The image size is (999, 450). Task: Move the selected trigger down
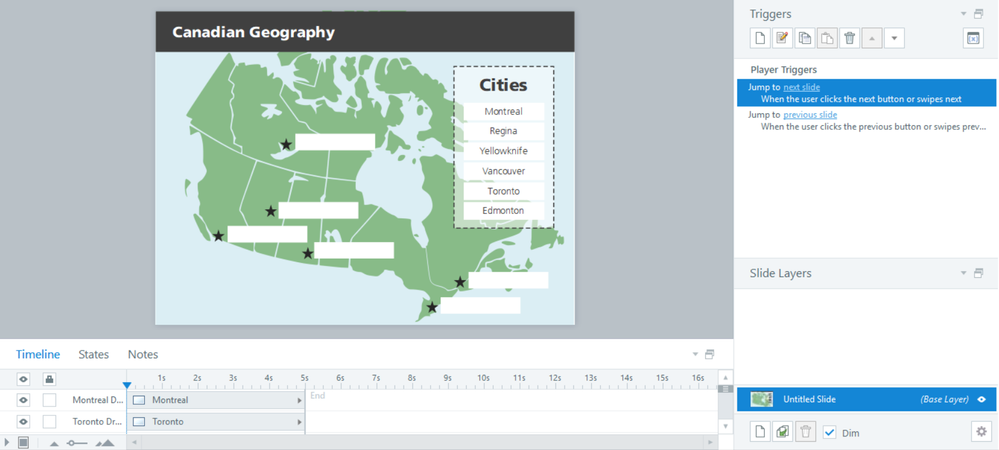[x=895, y=38]
